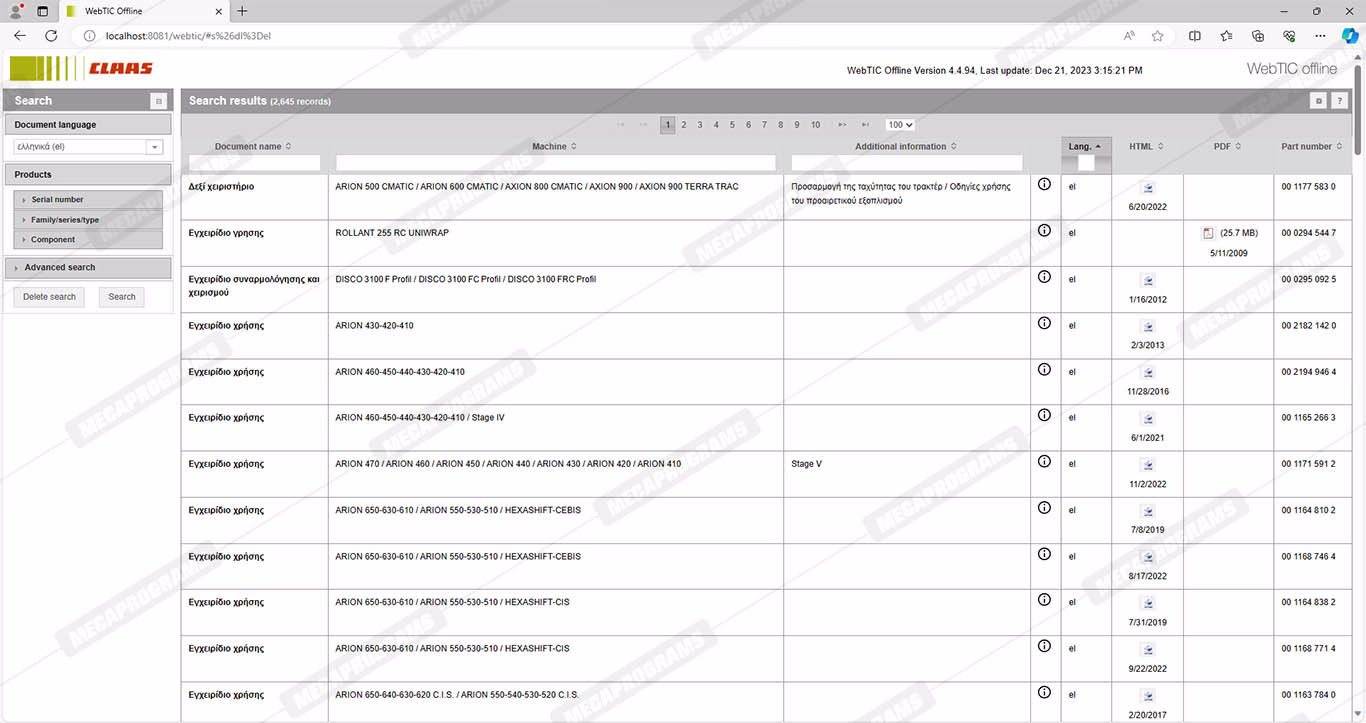Open the HTML document dated 6/20/2022
This screenshot has height=723, width=1366.
[x=1148, y=187]
